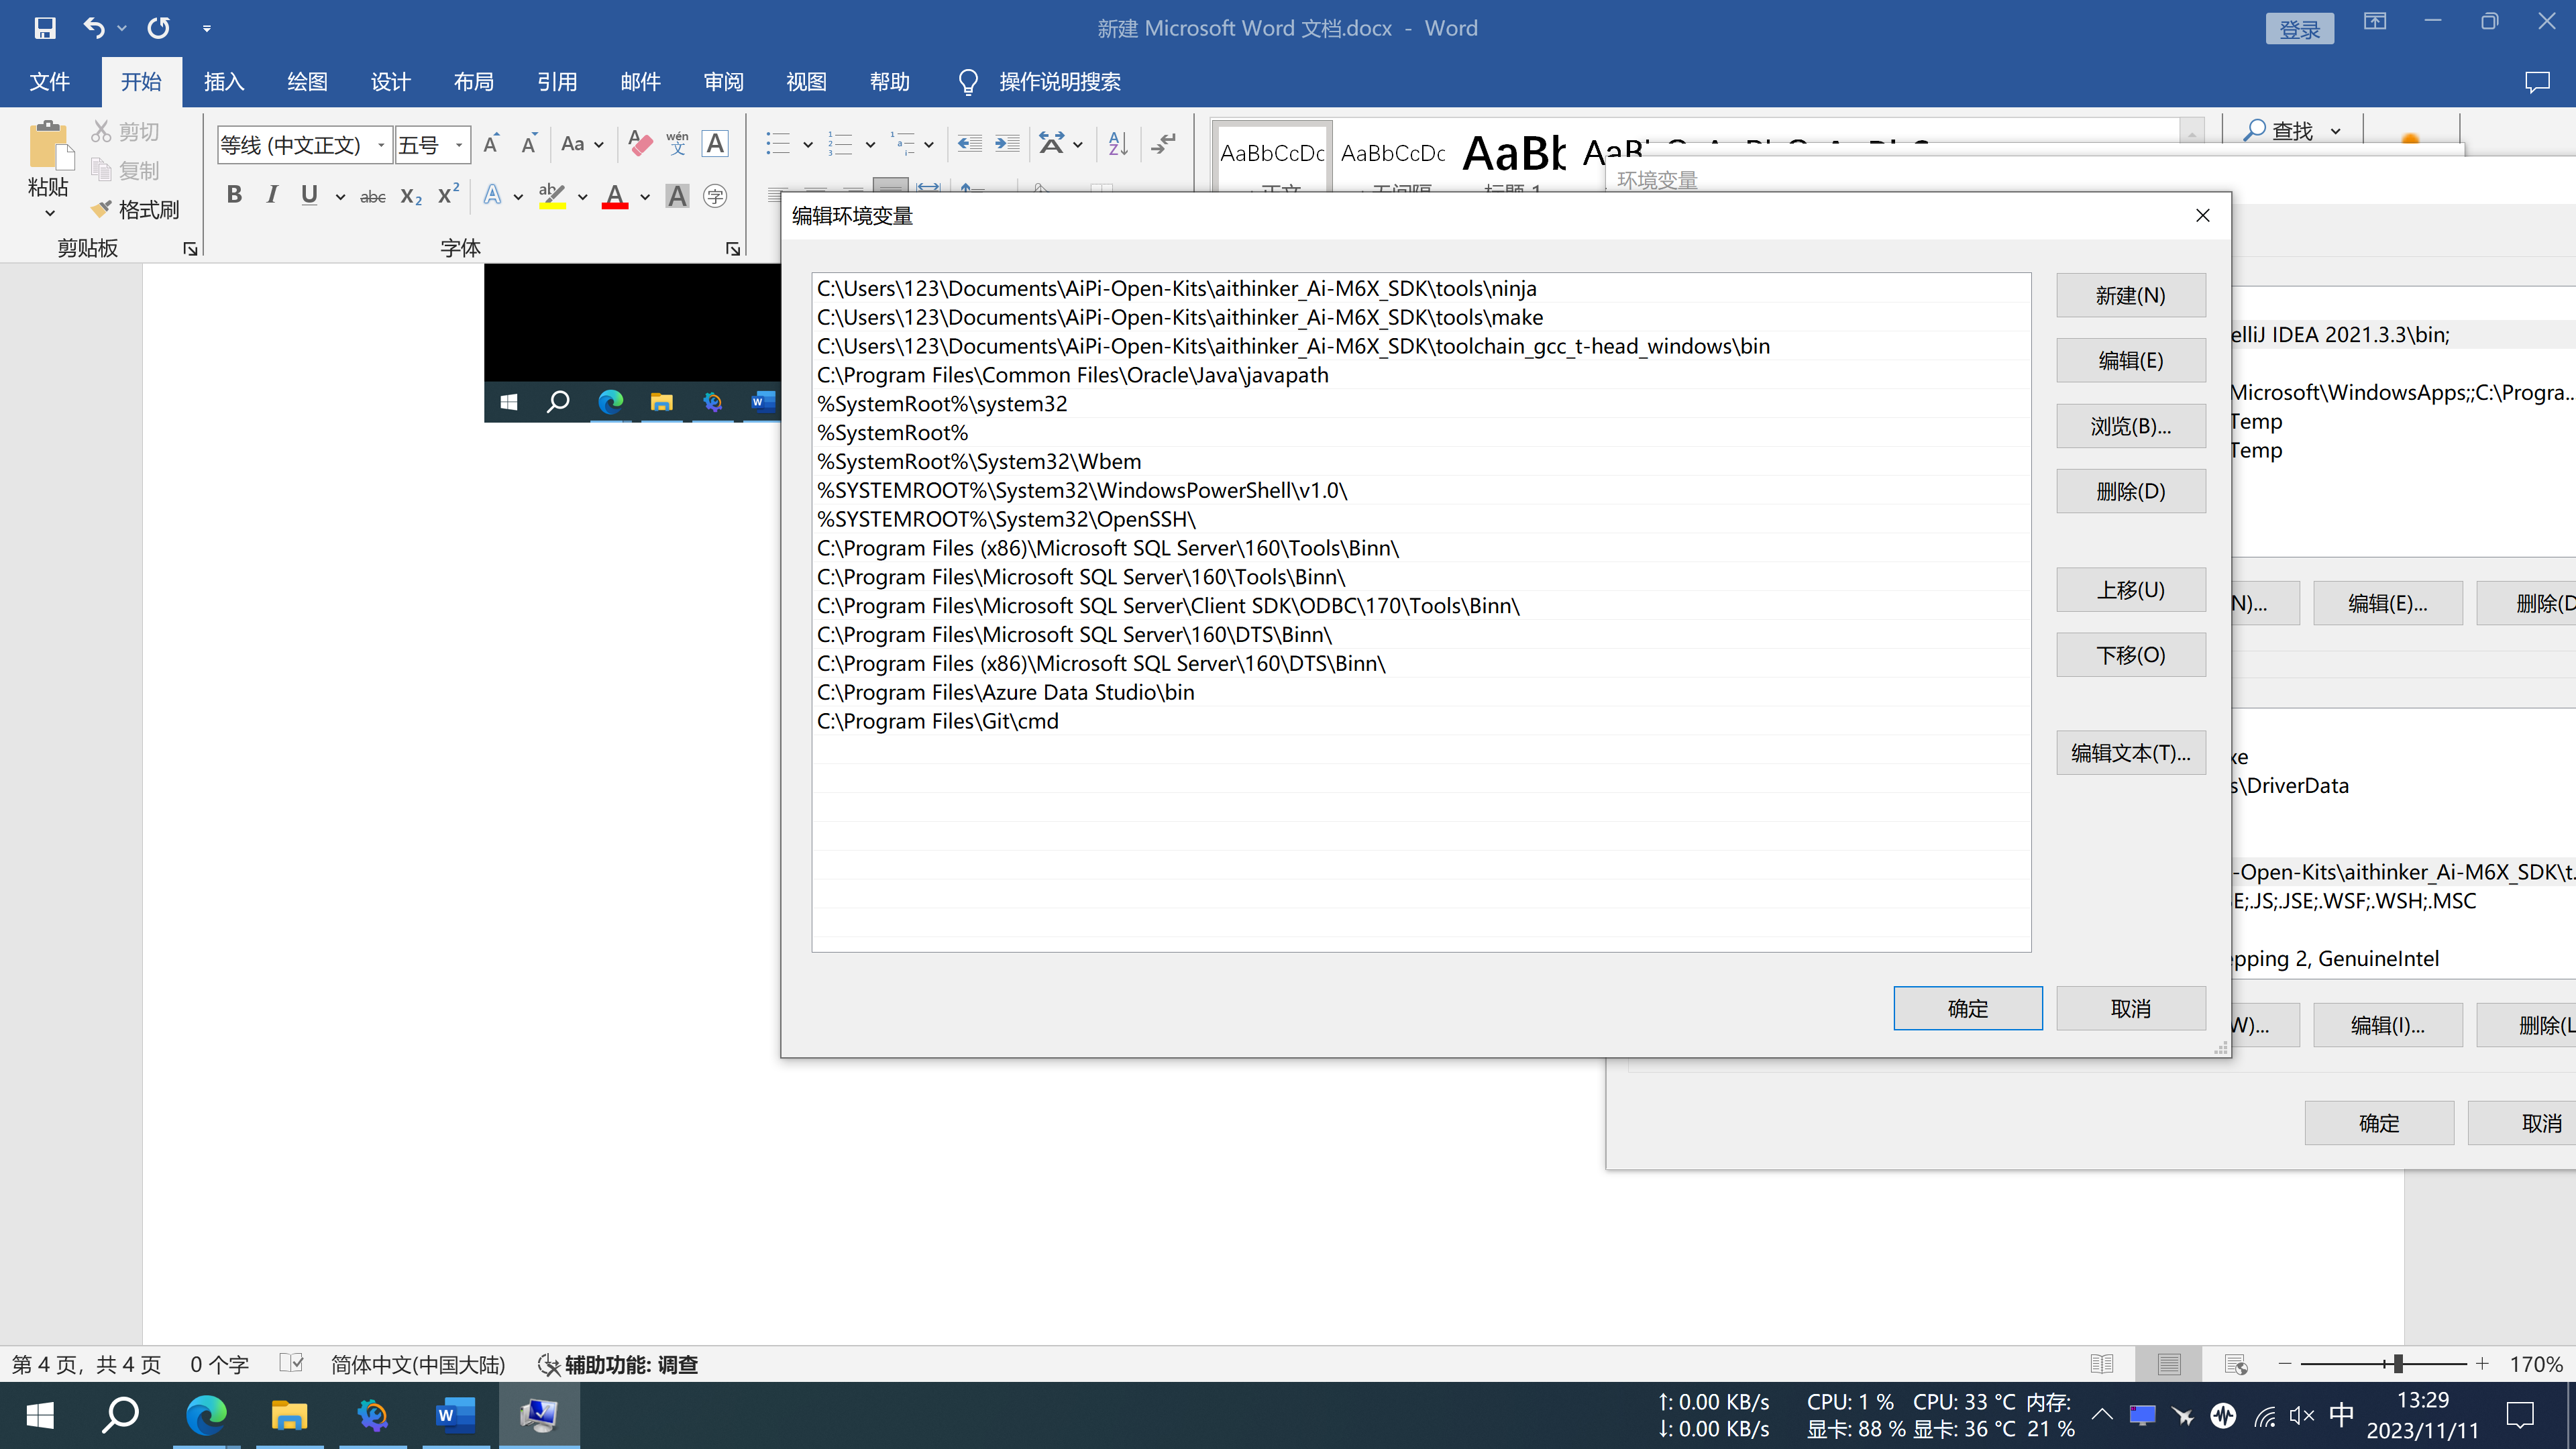
Task: Click 编辑文本(T)... button
Action: click(x=2130, y=753)
